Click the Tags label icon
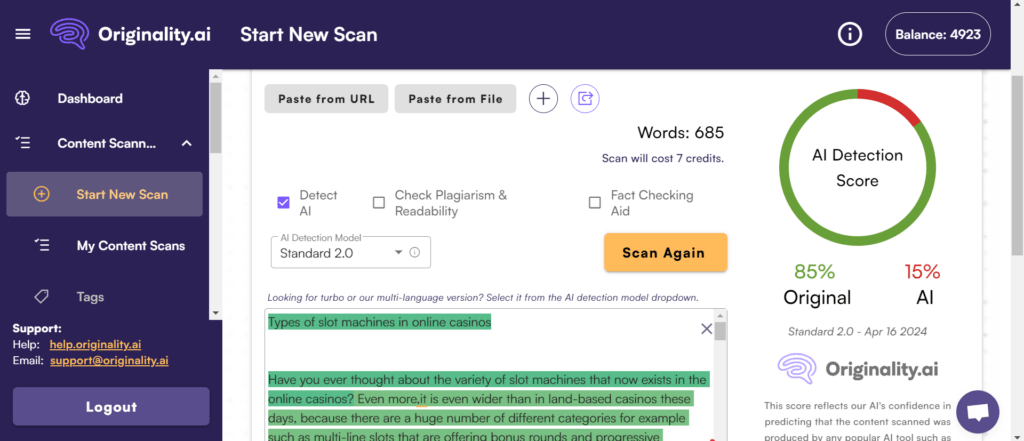This screenshot has height=441, width=1024. click(x=42, y=297)
